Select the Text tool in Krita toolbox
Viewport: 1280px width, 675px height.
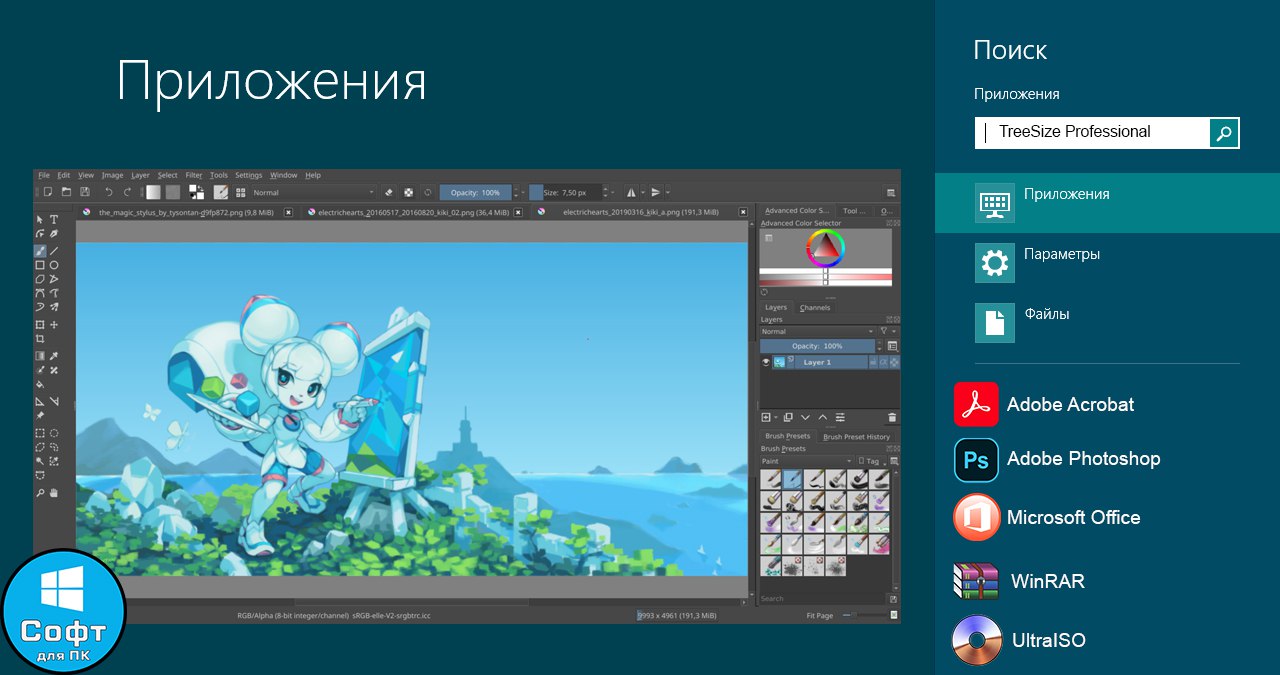(54, 219)
